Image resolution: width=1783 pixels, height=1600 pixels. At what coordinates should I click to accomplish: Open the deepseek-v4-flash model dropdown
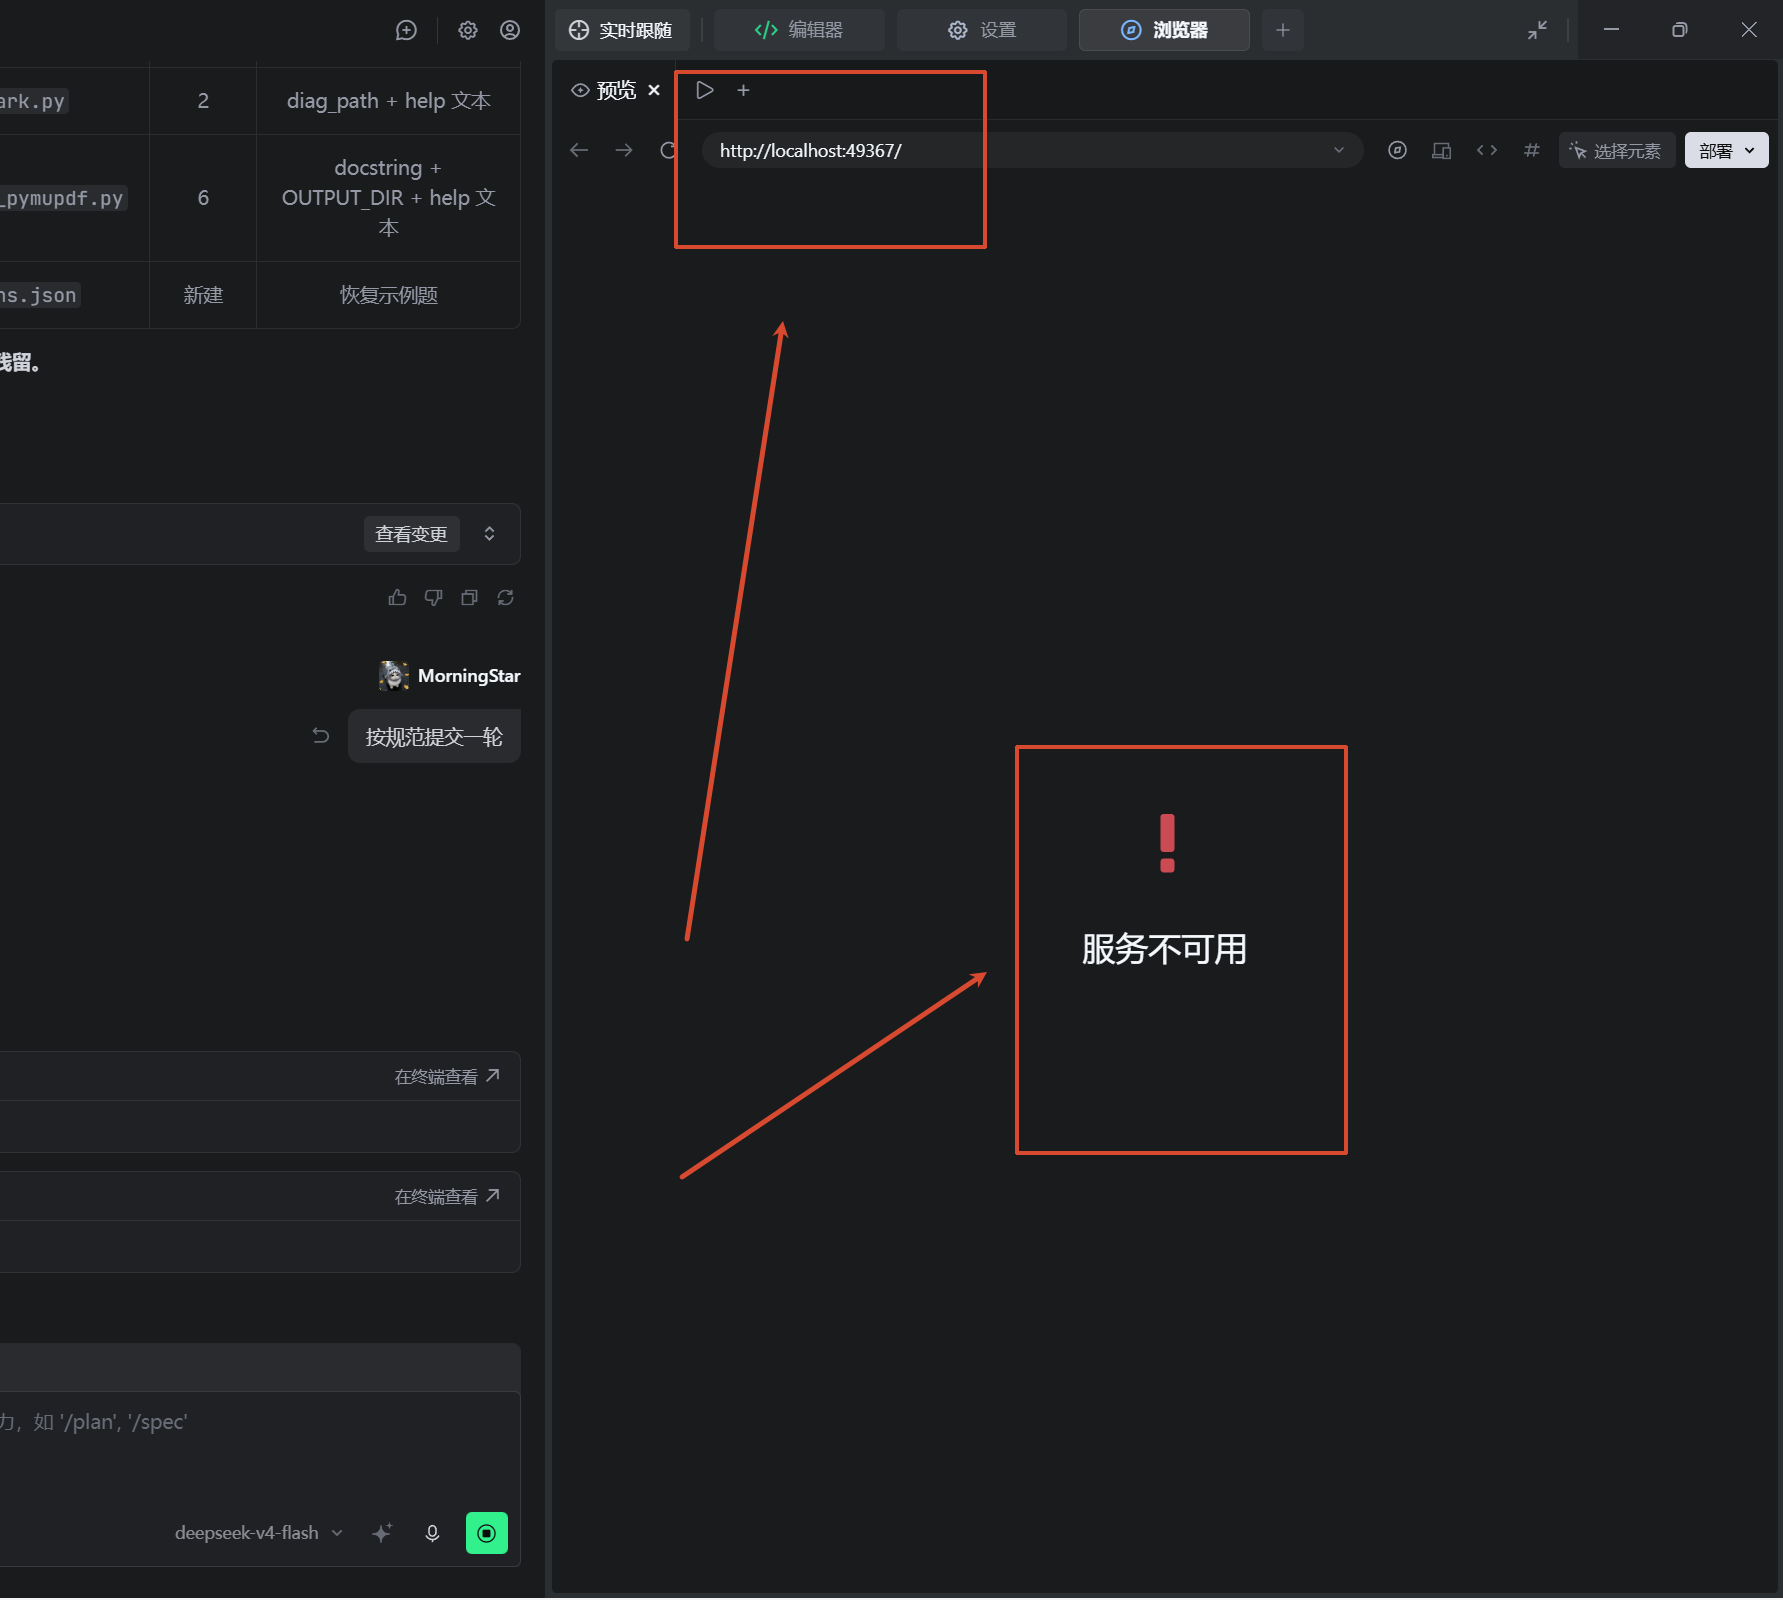coord(258,1533)
